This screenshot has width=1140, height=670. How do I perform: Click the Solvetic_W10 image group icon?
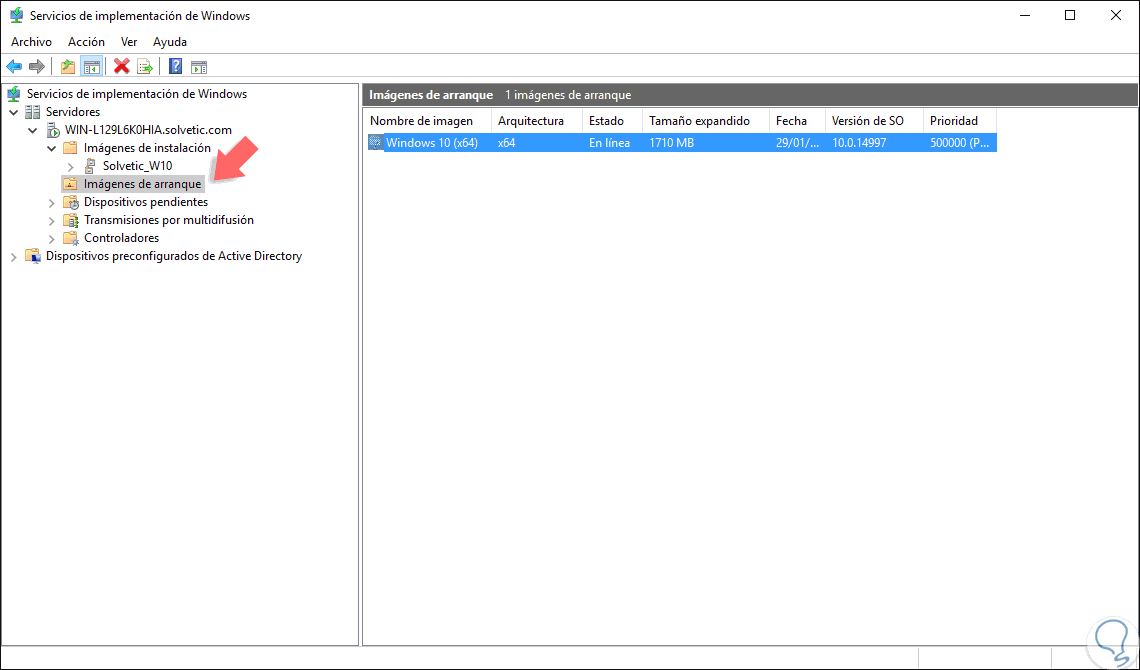[x=90, y=166]
